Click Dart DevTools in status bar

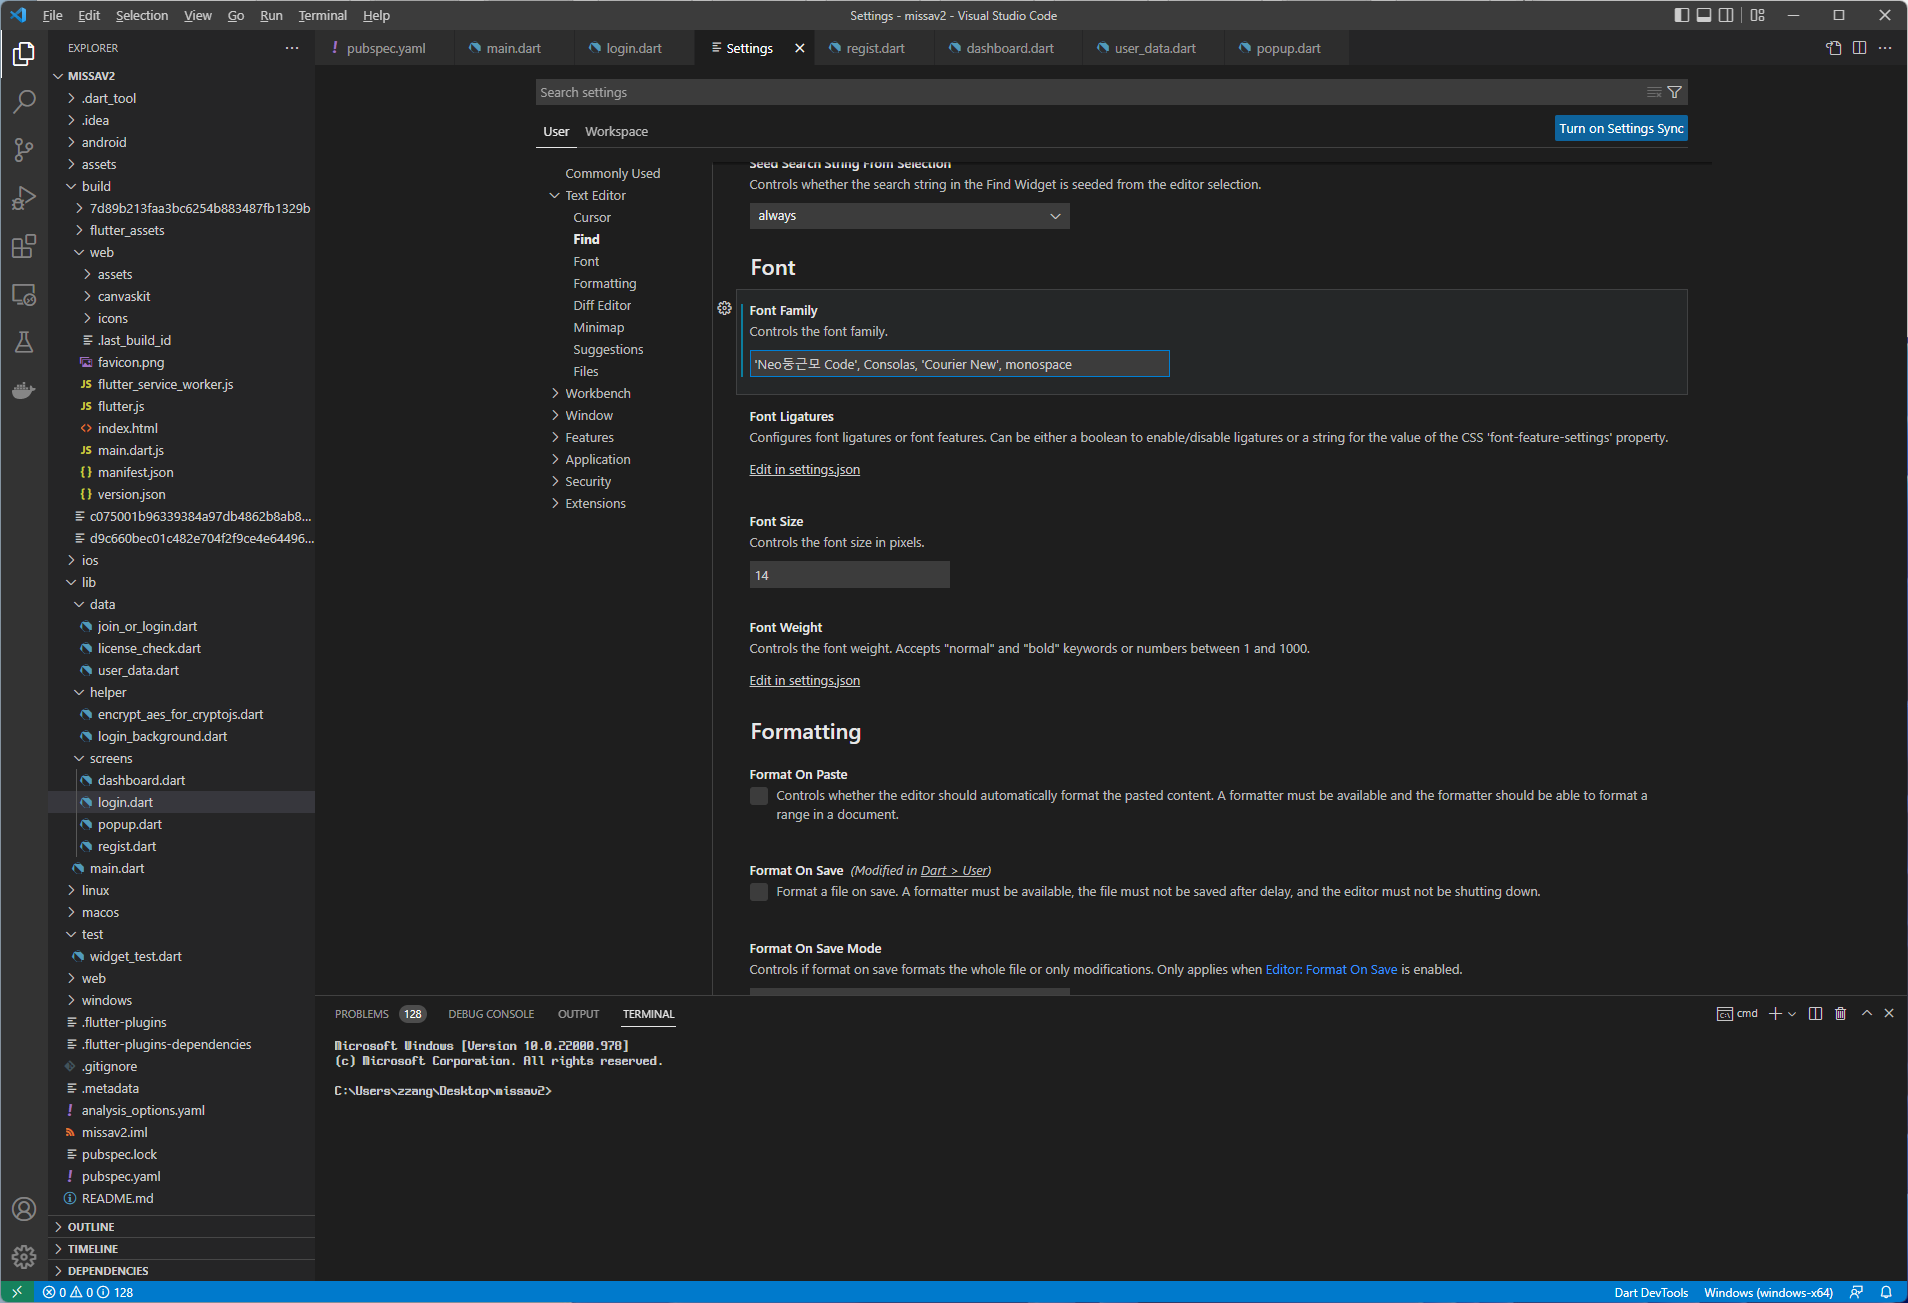(x=1650, y=1292)
